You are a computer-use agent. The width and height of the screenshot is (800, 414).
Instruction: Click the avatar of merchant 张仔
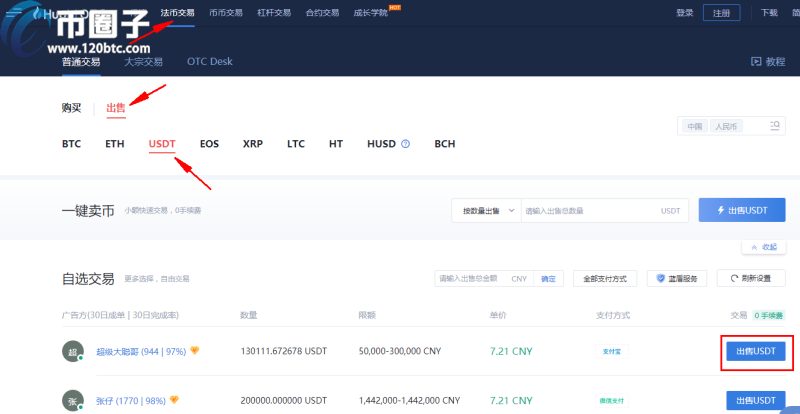pyautogui.click(x=72, y=400)
